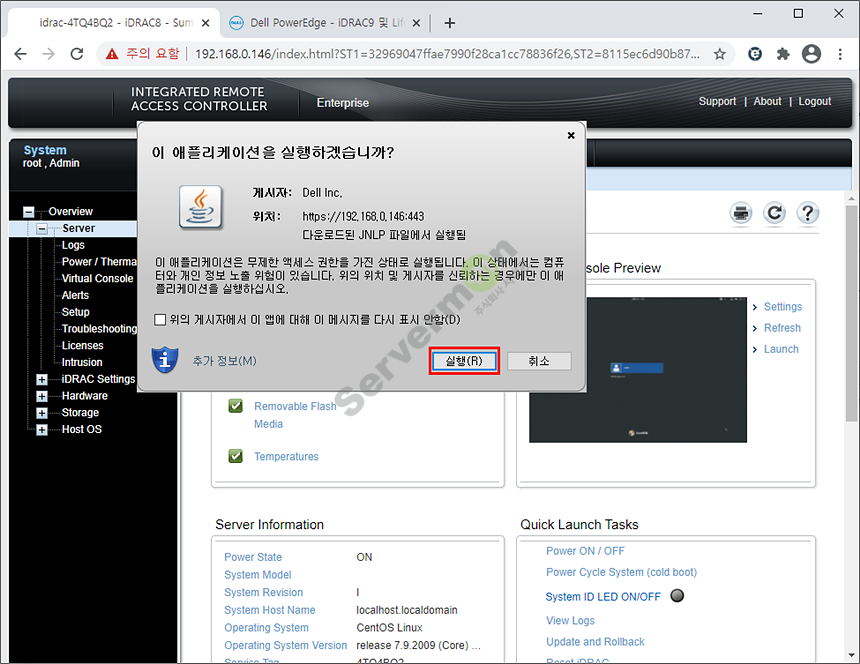Select Setup in the navigation tree

tap(75, 312)
